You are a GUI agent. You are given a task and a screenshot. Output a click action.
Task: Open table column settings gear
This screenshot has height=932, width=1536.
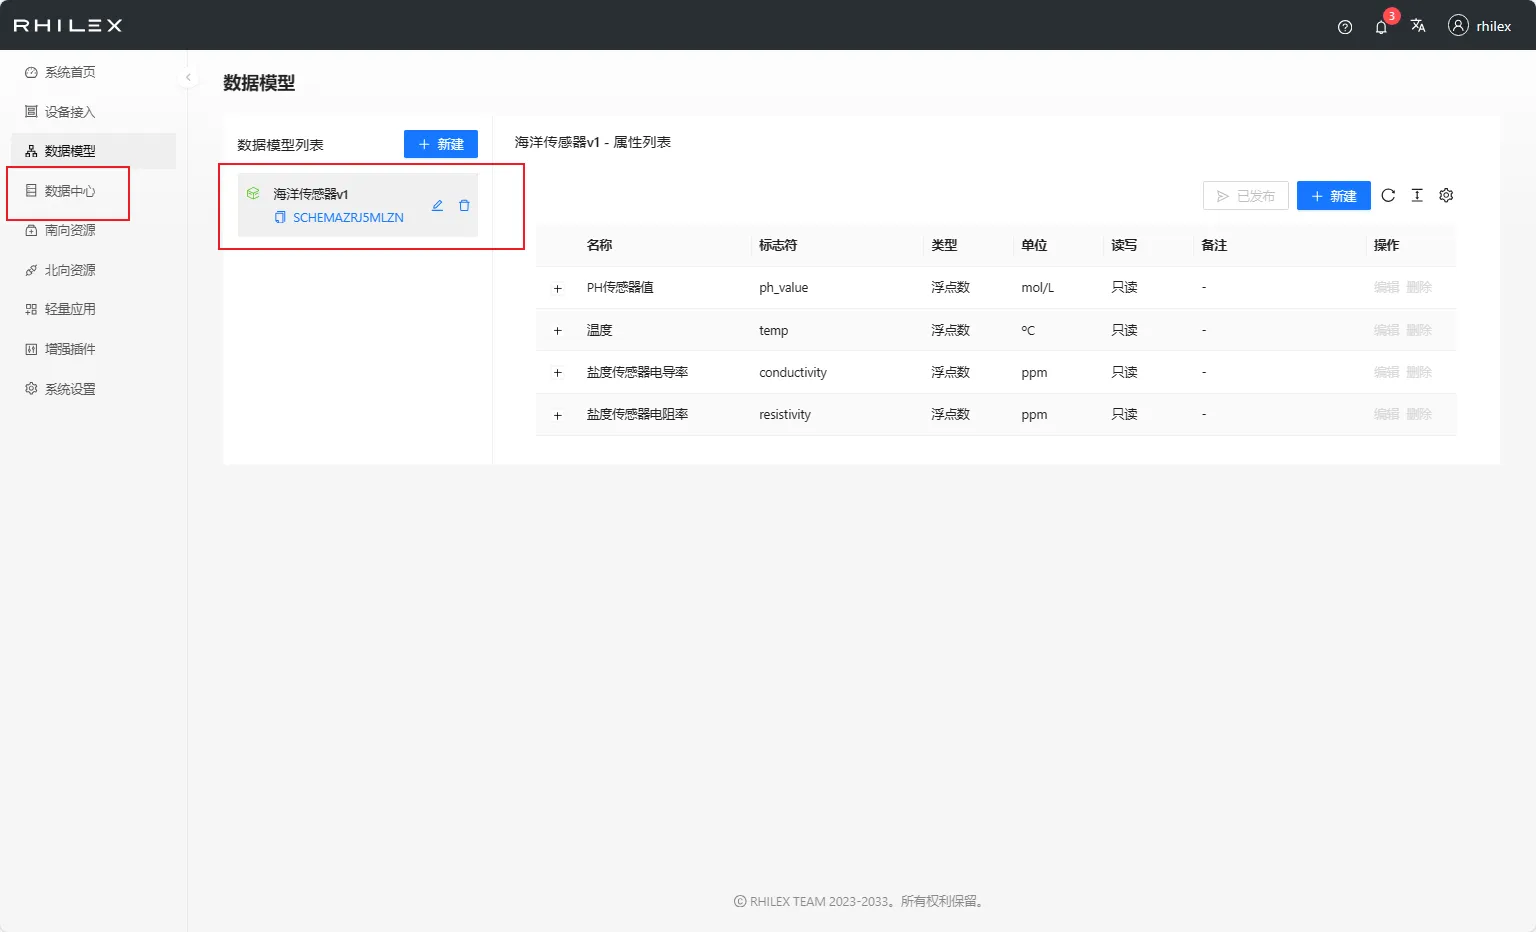[x=1446, y=195]
